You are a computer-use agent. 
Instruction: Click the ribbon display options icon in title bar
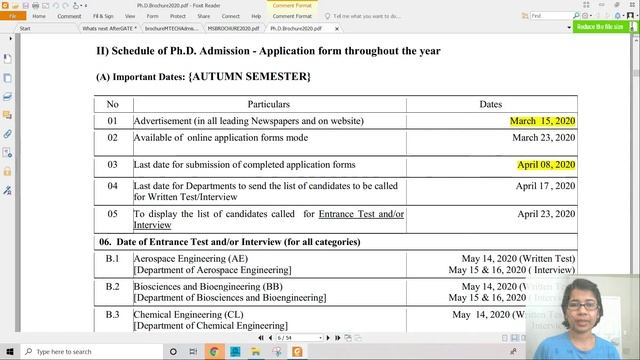[586, 5]
